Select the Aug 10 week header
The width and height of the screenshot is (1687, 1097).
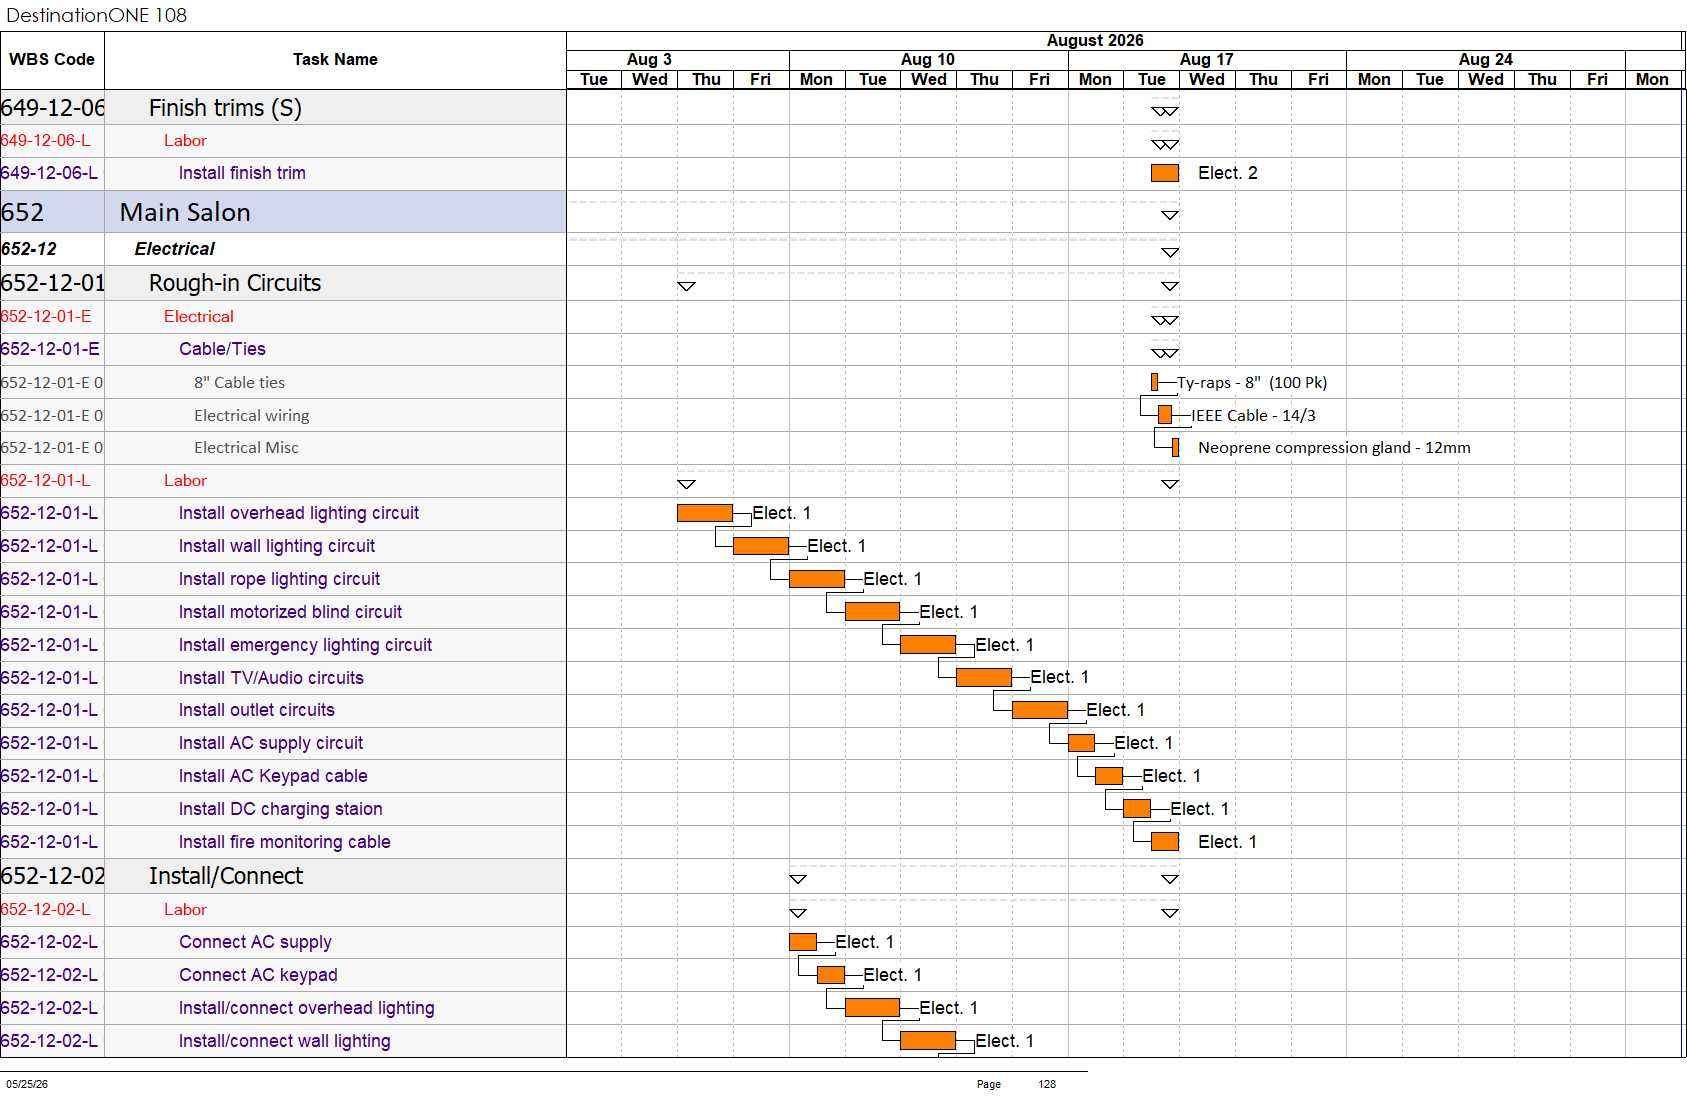(x=928, y=60)
